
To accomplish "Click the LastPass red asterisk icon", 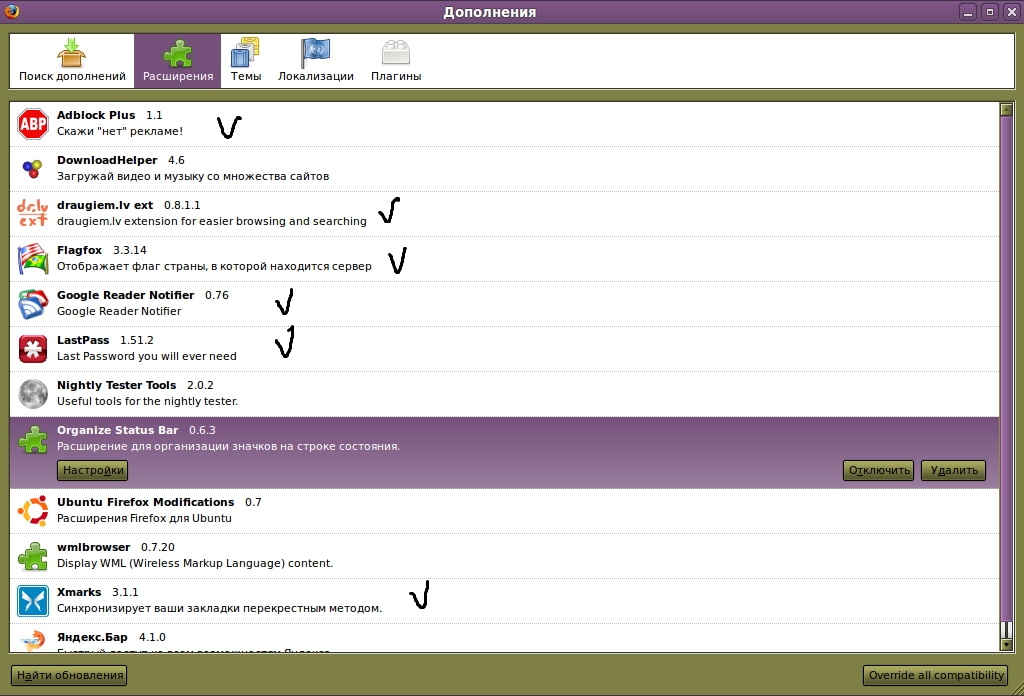I will coord(33,349).
